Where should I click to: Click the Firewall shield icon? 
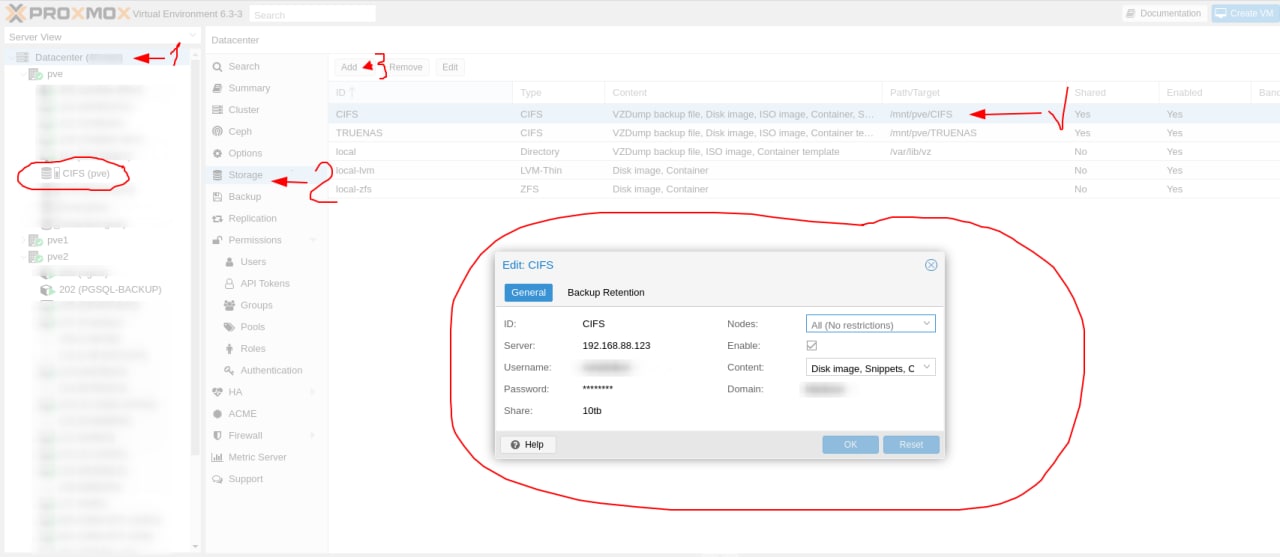(217, 435)
